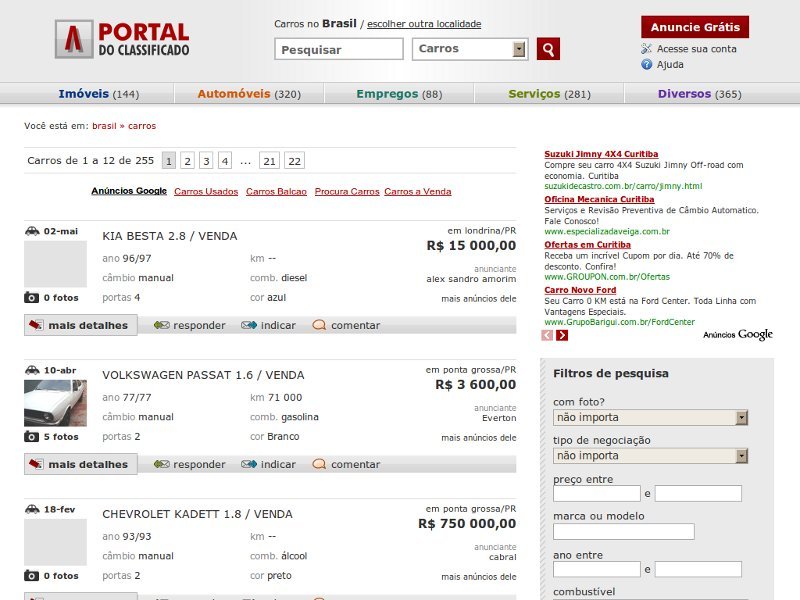Open Suzuki Jimny 4X4 Curitiba ad

coord(601,154)
